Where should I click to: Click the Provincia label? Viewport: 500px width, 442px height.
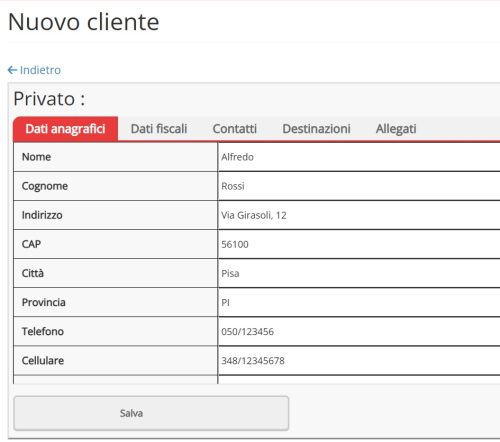44,302
